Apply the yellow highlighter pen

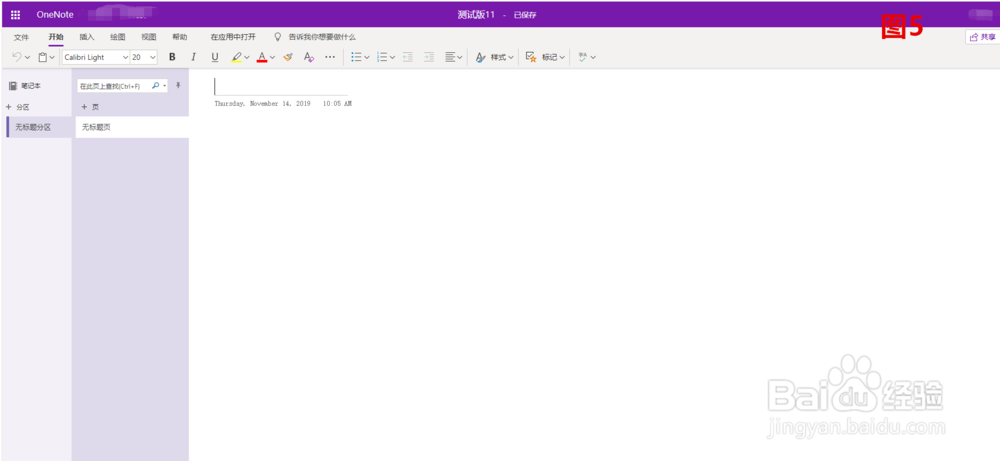click(237, 57)
